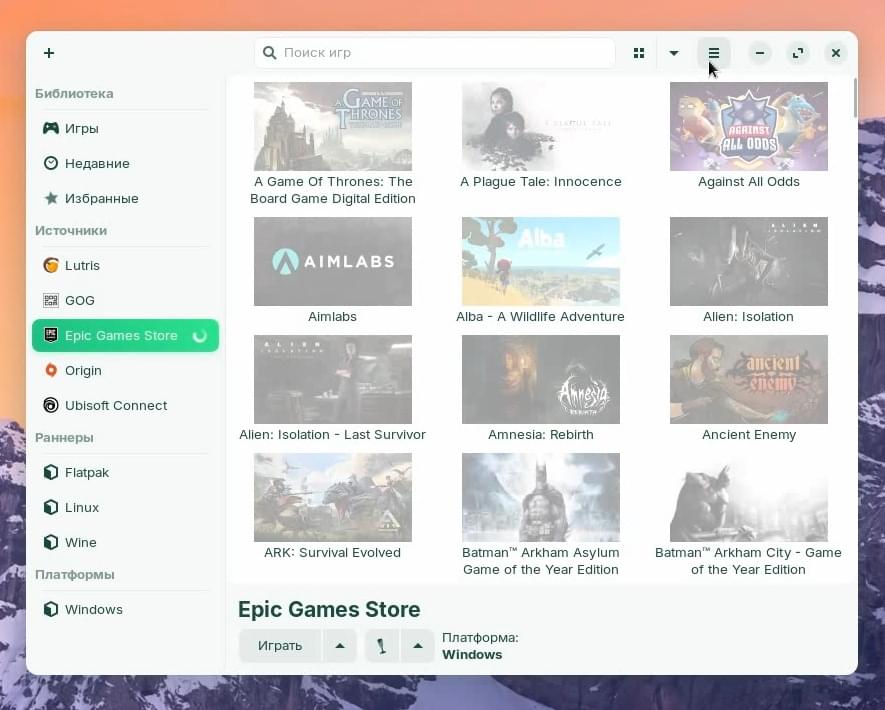Click the Ancient Enemy title text
The height and width of the screenshot is (710, 885).
click(x=749, y=435)
